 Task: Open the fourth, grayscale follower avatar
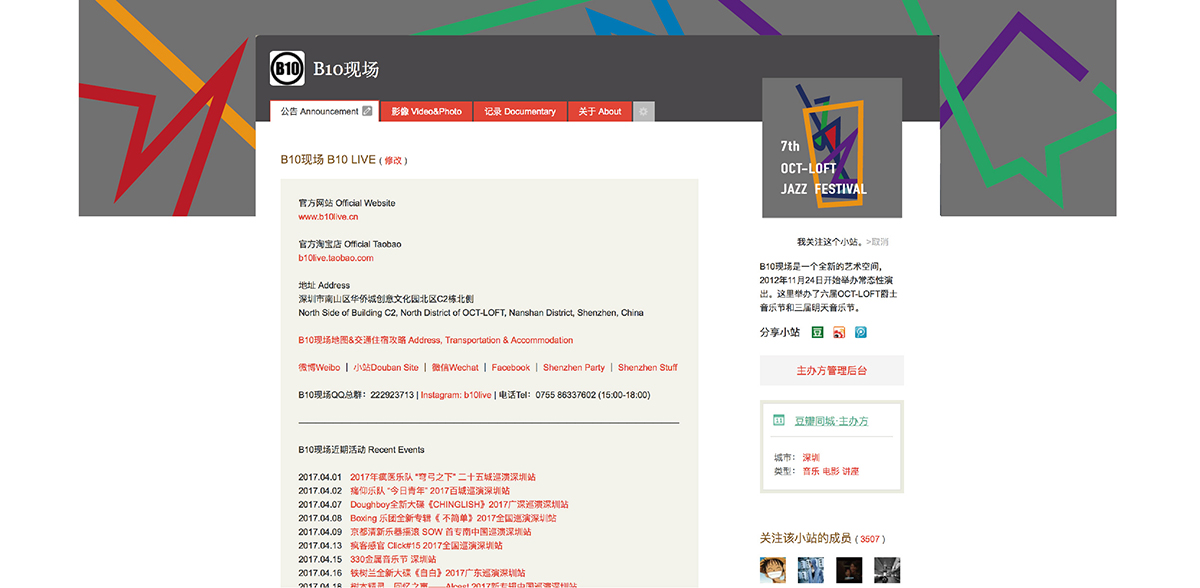tap(887, 570)
